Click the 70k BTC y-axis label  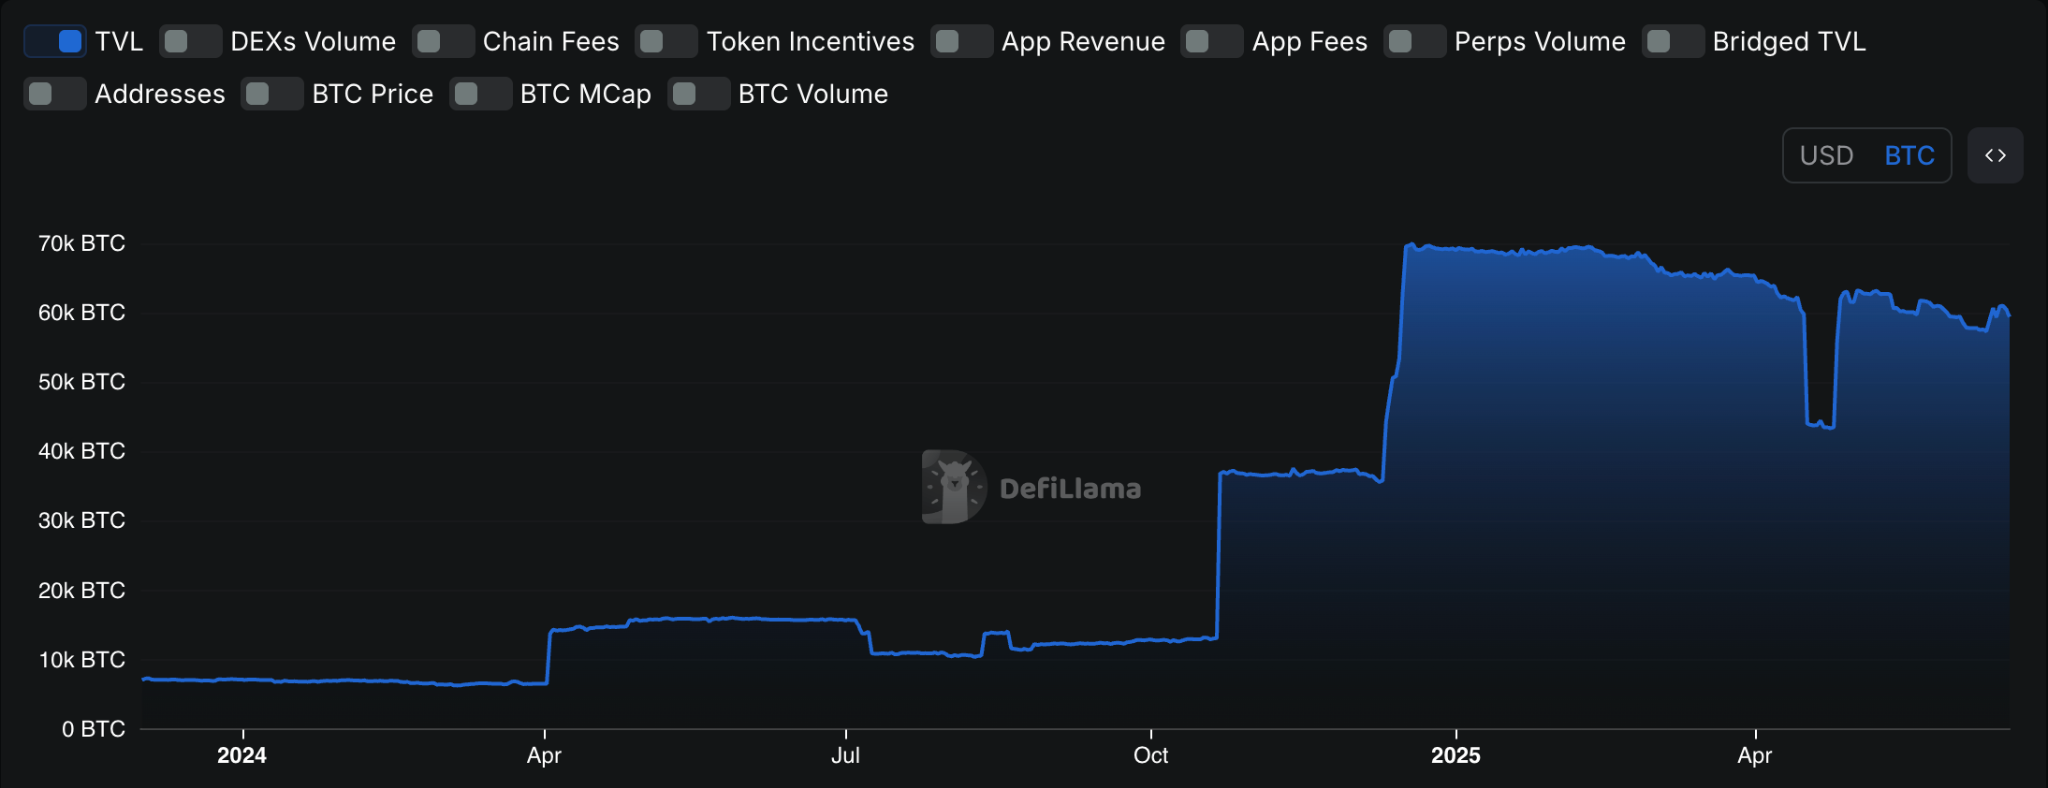81,243
